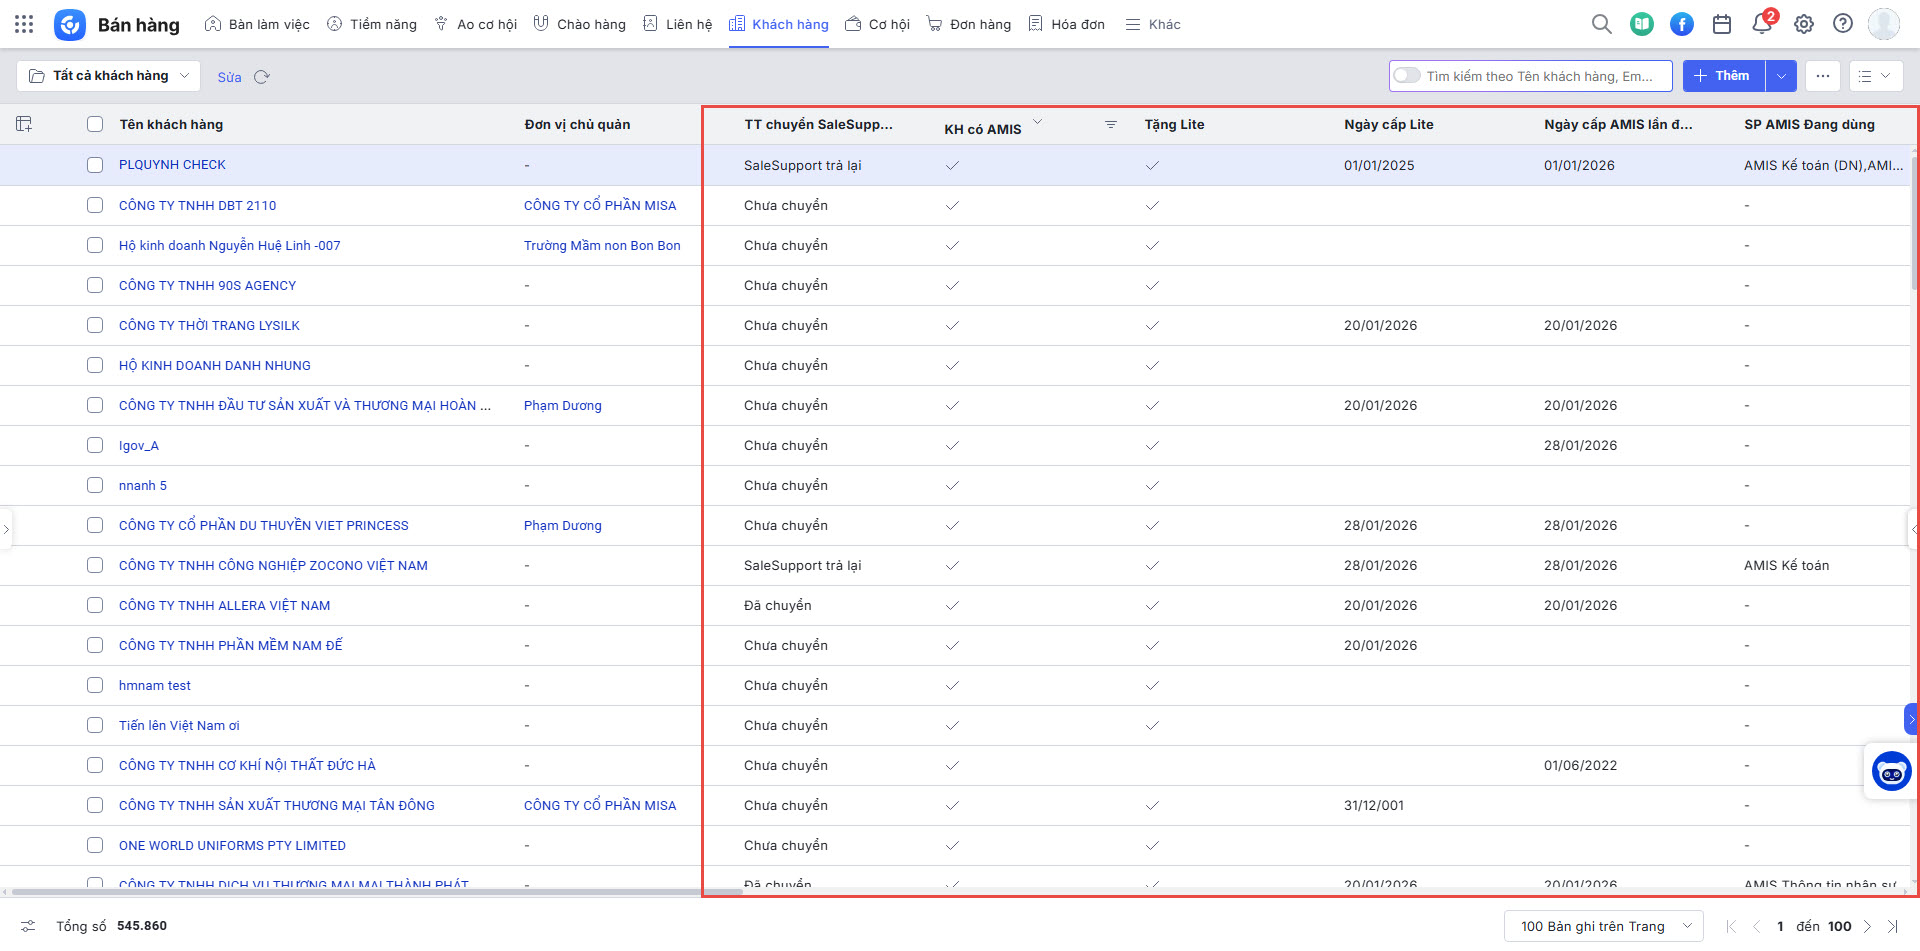Open the Khác menu in navigation
Image resolution: width=1920 pixels, height=951 pixels.
(x=1153, y=24)
